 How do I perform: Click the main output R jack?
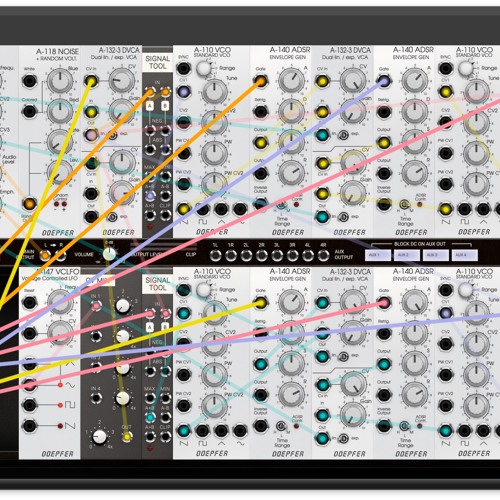(60, 256)
